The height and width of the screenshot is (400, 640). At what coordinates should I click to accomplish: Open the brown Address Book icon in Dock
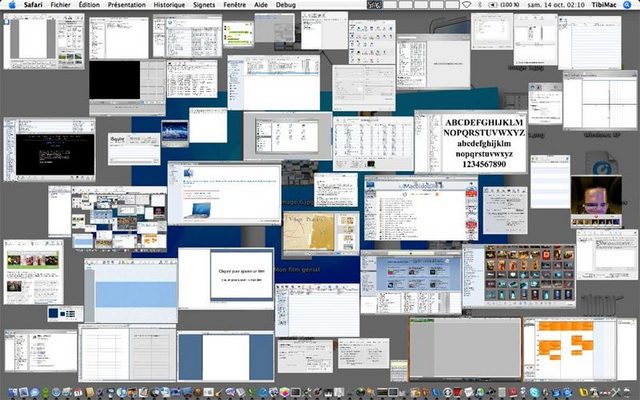click(x=90, y=393)
